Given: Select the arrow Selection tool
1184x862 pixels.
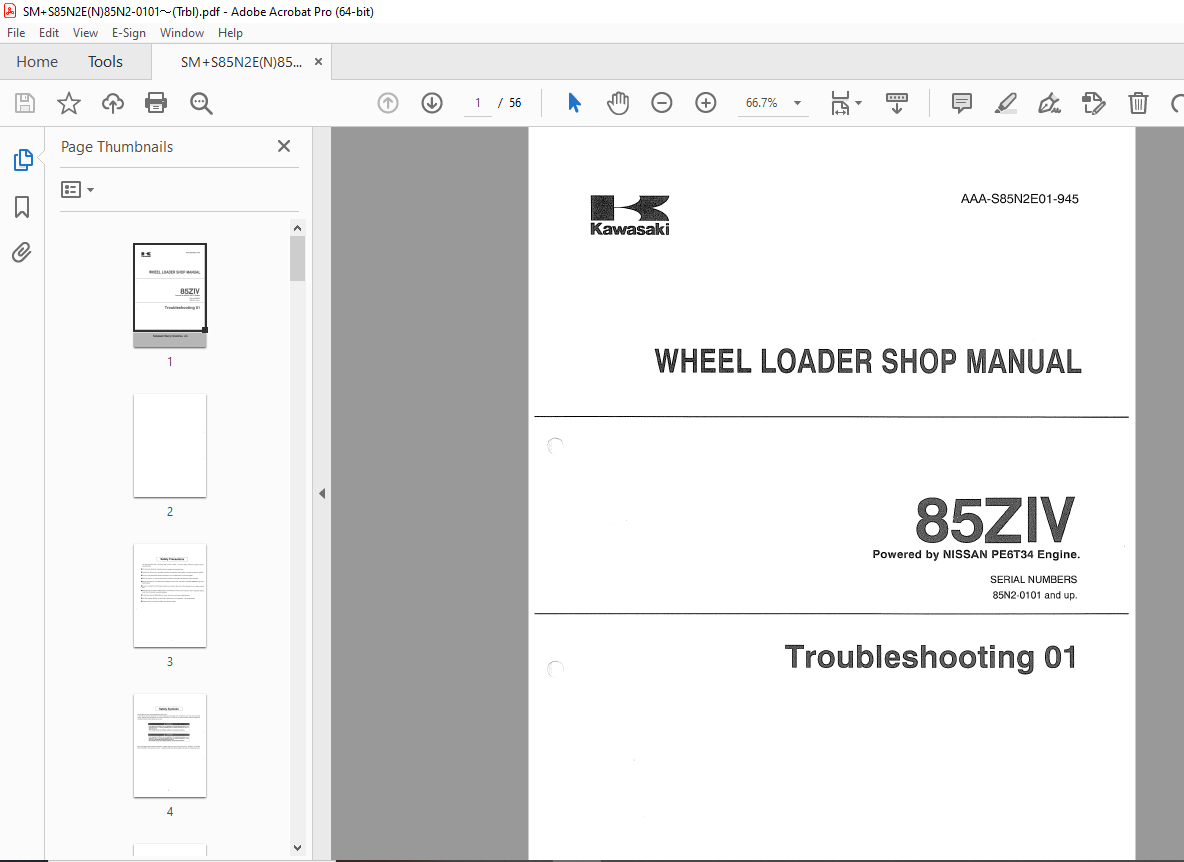Looking at the screenshot, I should 575,103.
